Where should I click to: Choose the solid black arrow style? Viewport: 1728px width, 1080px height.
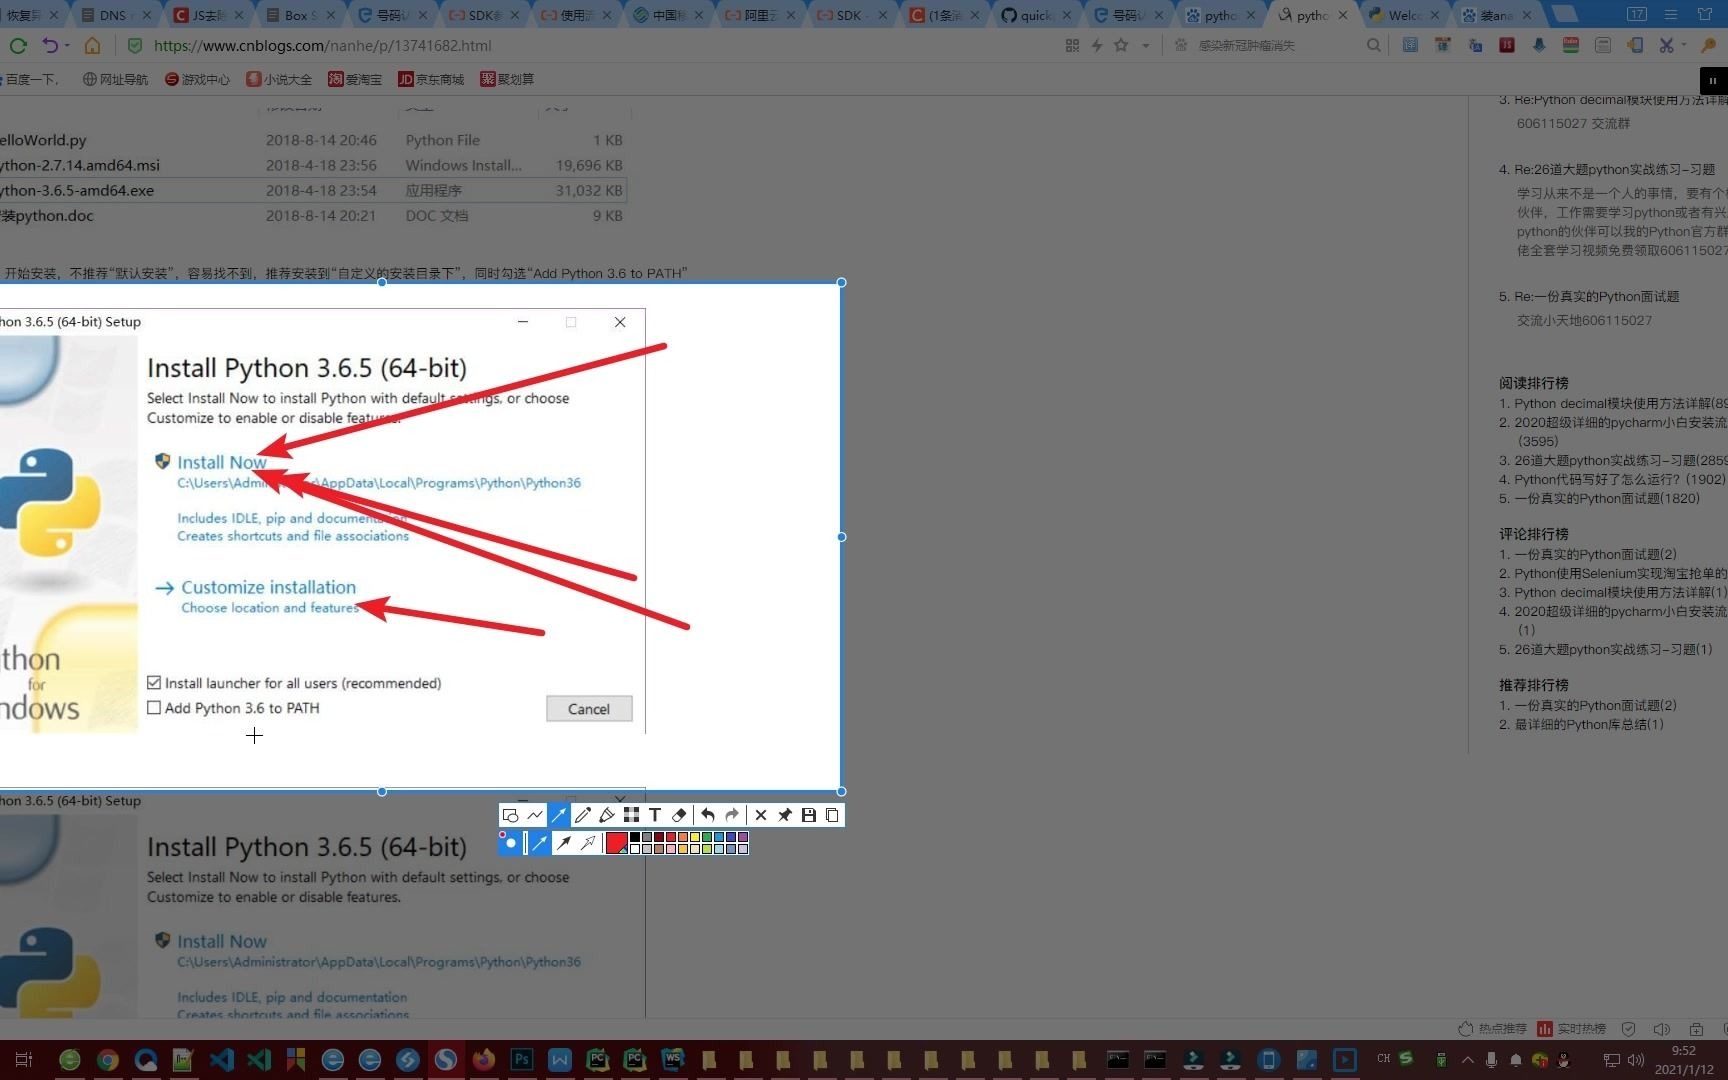(x=564, y=844)
